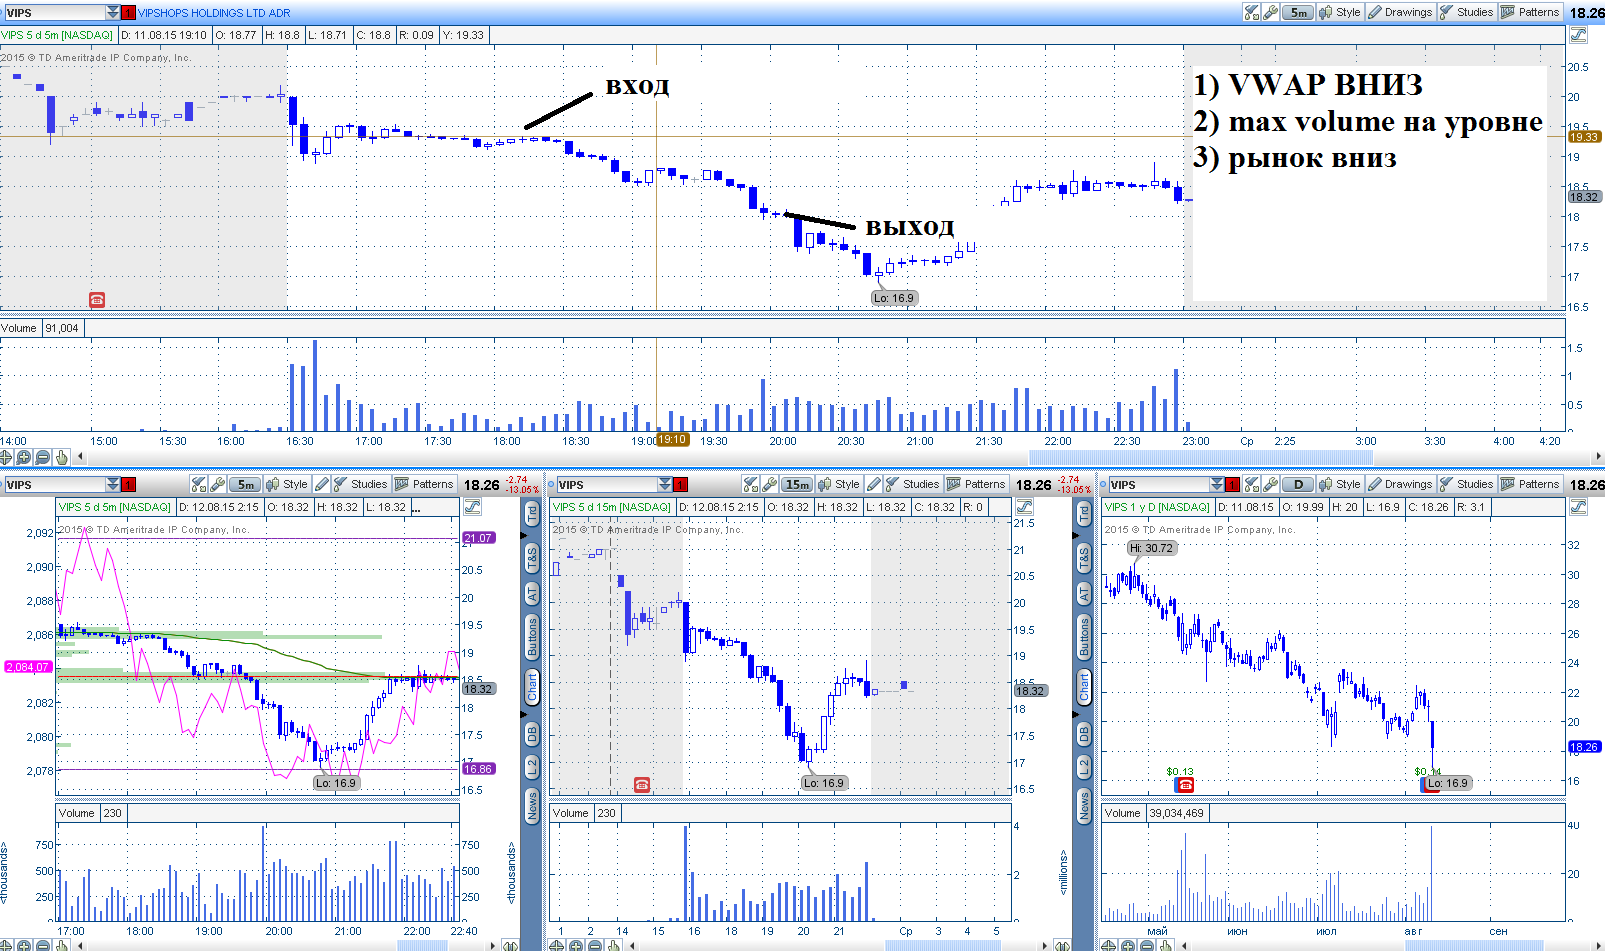
Task: Open Chart side tab between left and middle charts
Action: pyautogui.click(x=532, y=687)
